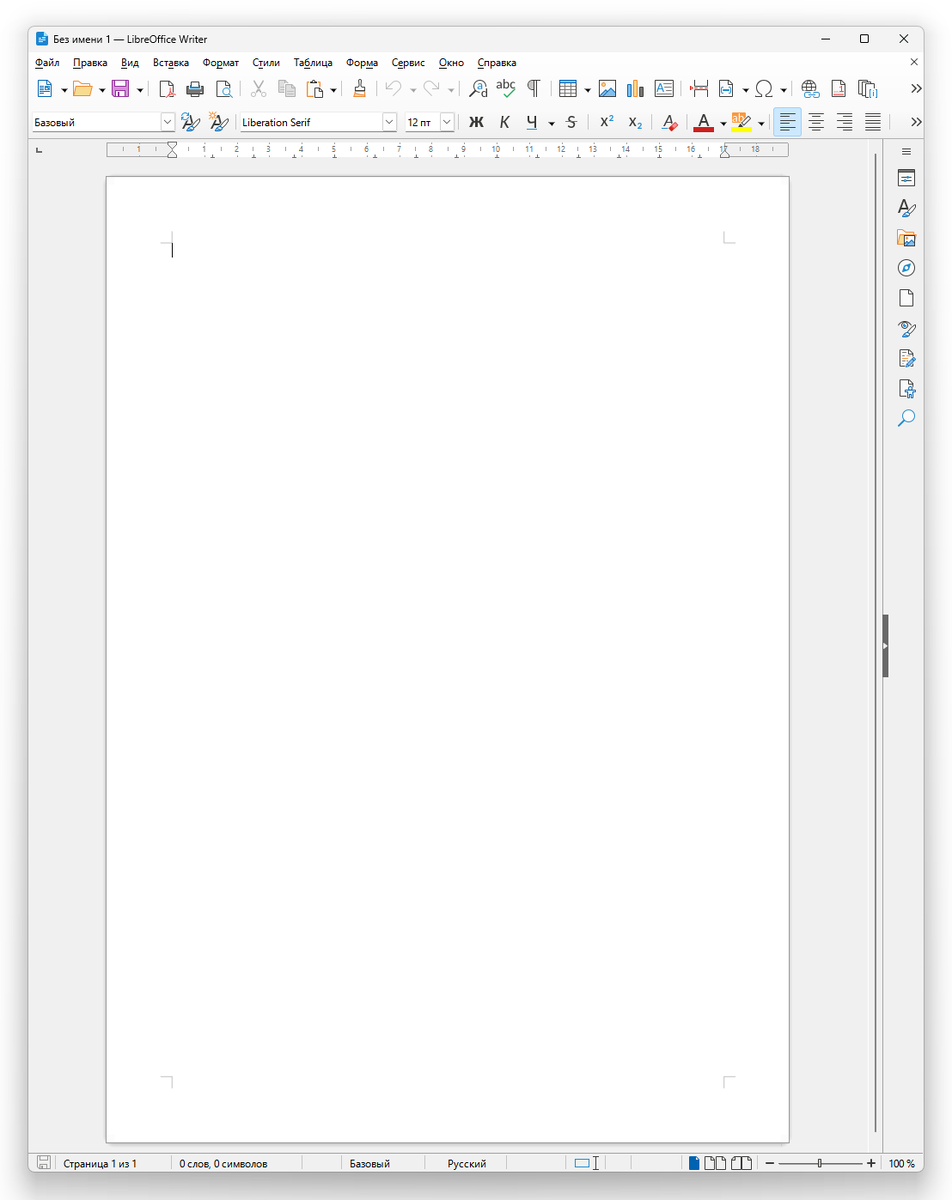Insert a footnote icon
The height and width of the screenshot is (1200, 952).
pos(839,89)
